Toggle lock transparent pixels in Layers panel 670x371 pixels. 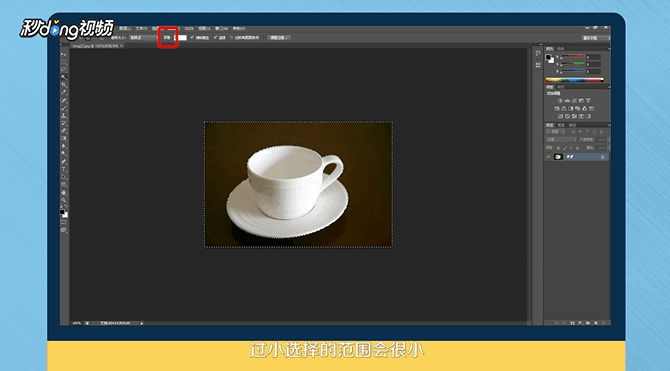tap(558, 148)
